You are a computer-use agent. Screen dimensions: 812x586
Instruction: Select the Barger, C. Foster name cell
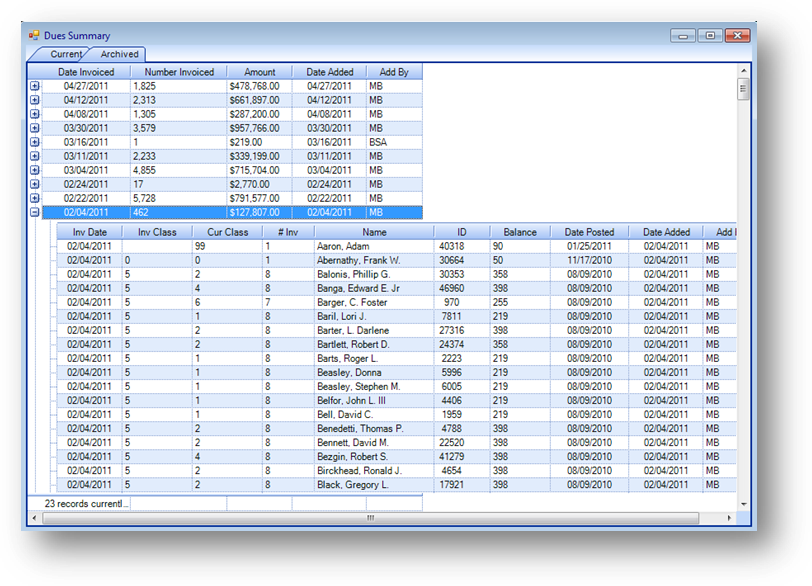coord(374,302)
